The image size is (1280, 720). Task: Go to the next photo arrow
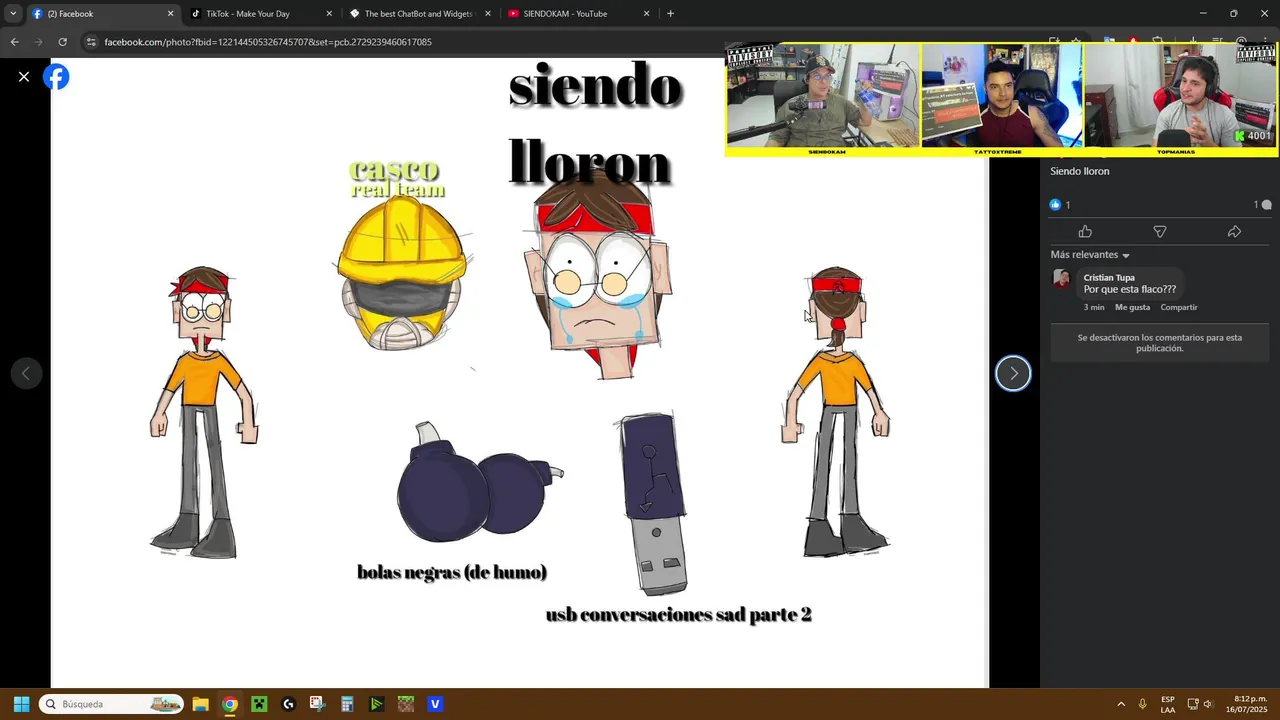(1013, 374)
